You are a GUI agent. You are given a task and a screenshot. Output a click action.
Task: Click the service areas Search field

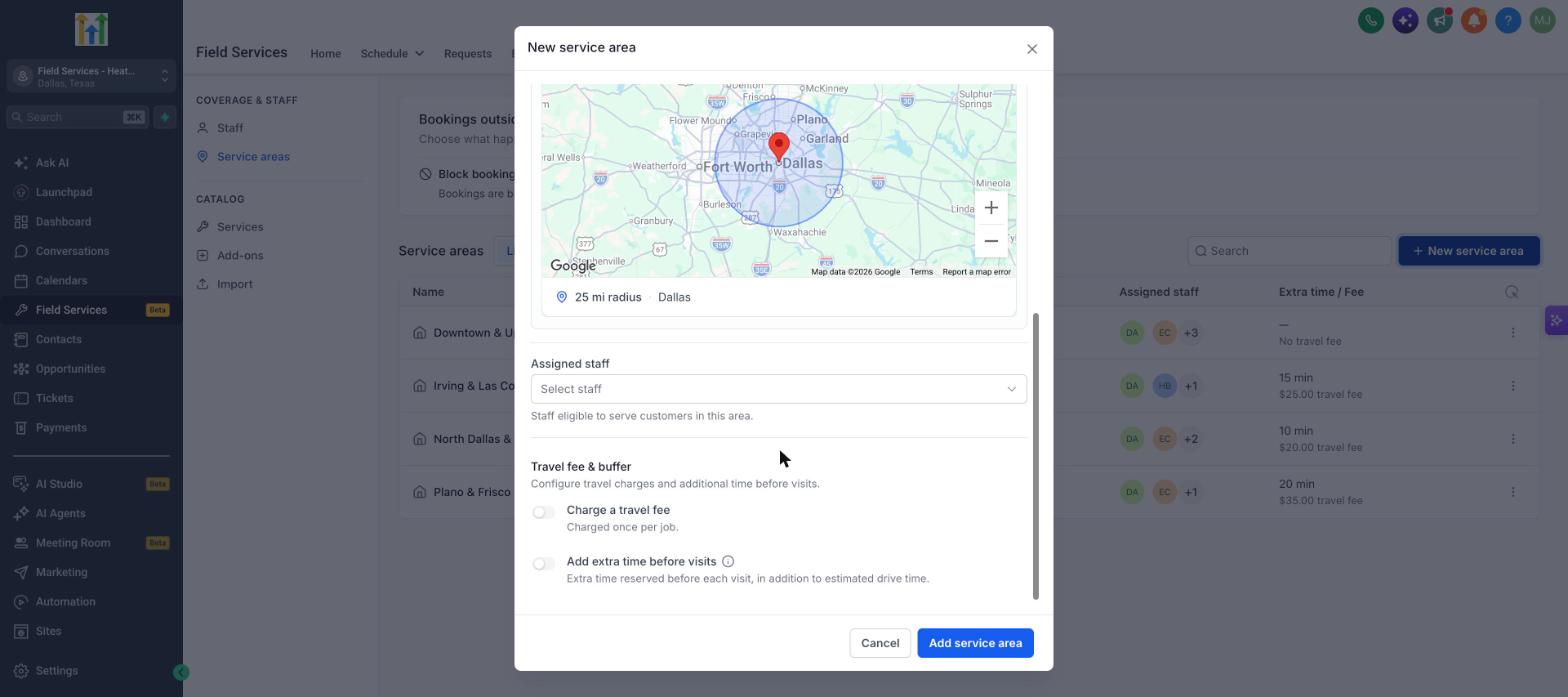tap(1289, 251)
